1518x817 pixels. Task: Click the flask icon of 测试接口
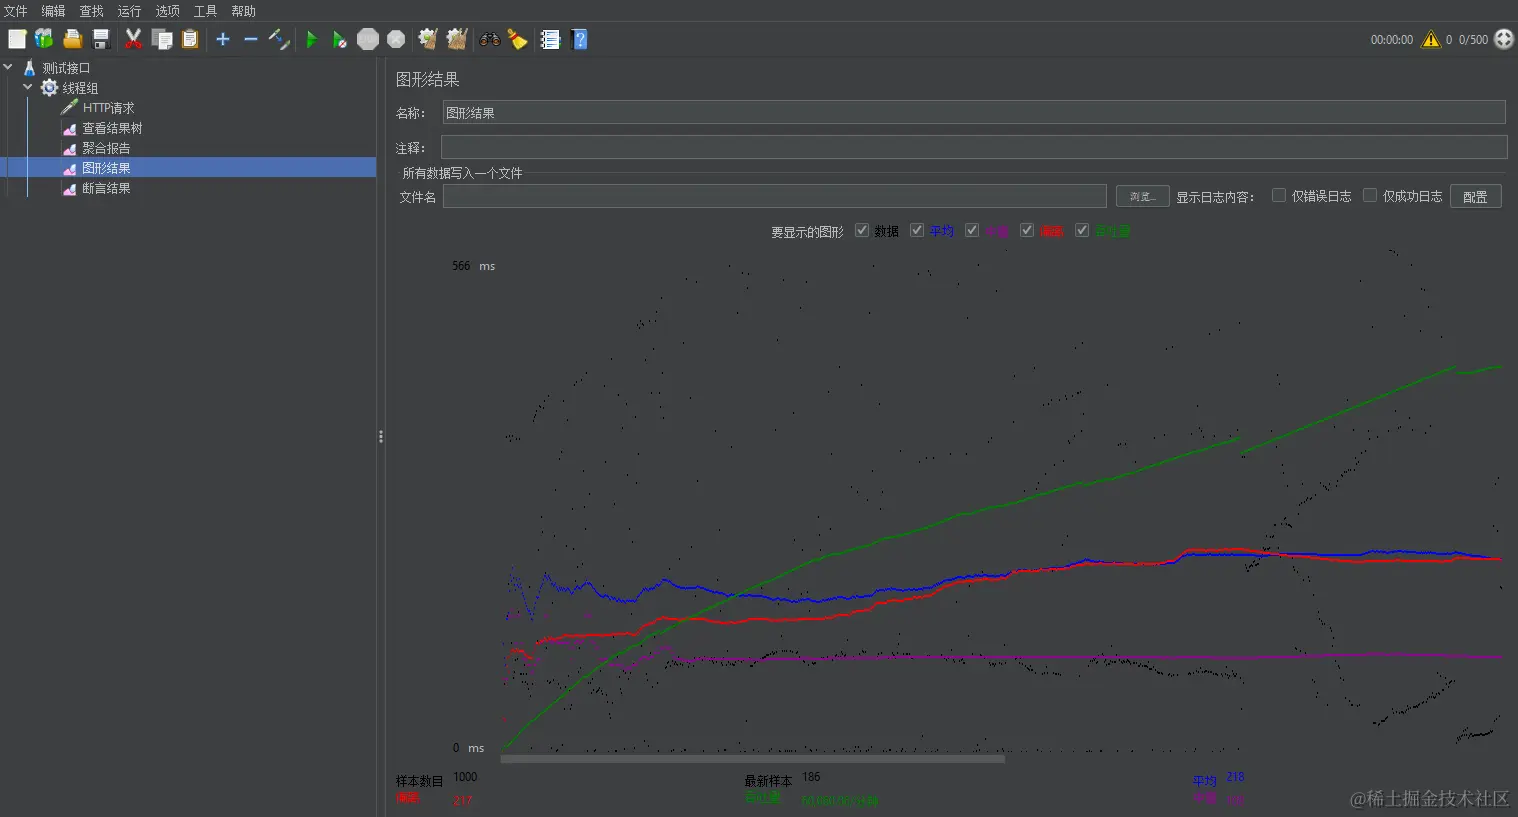click(x=29, y=68)
